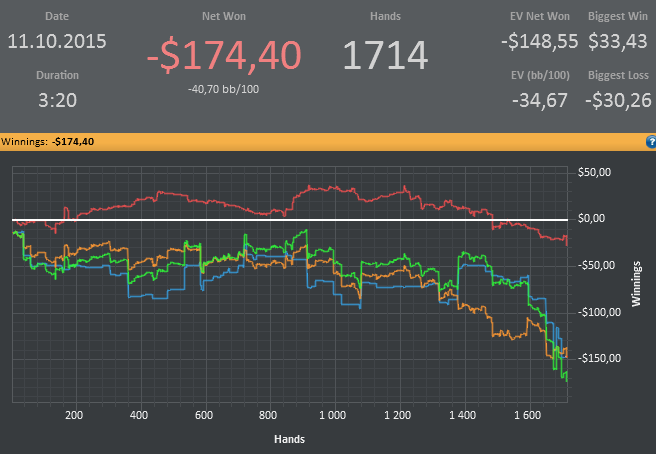656x454 pixels.
Task: Click the Biggest Loss header label
Action: [x=618, y=75]
